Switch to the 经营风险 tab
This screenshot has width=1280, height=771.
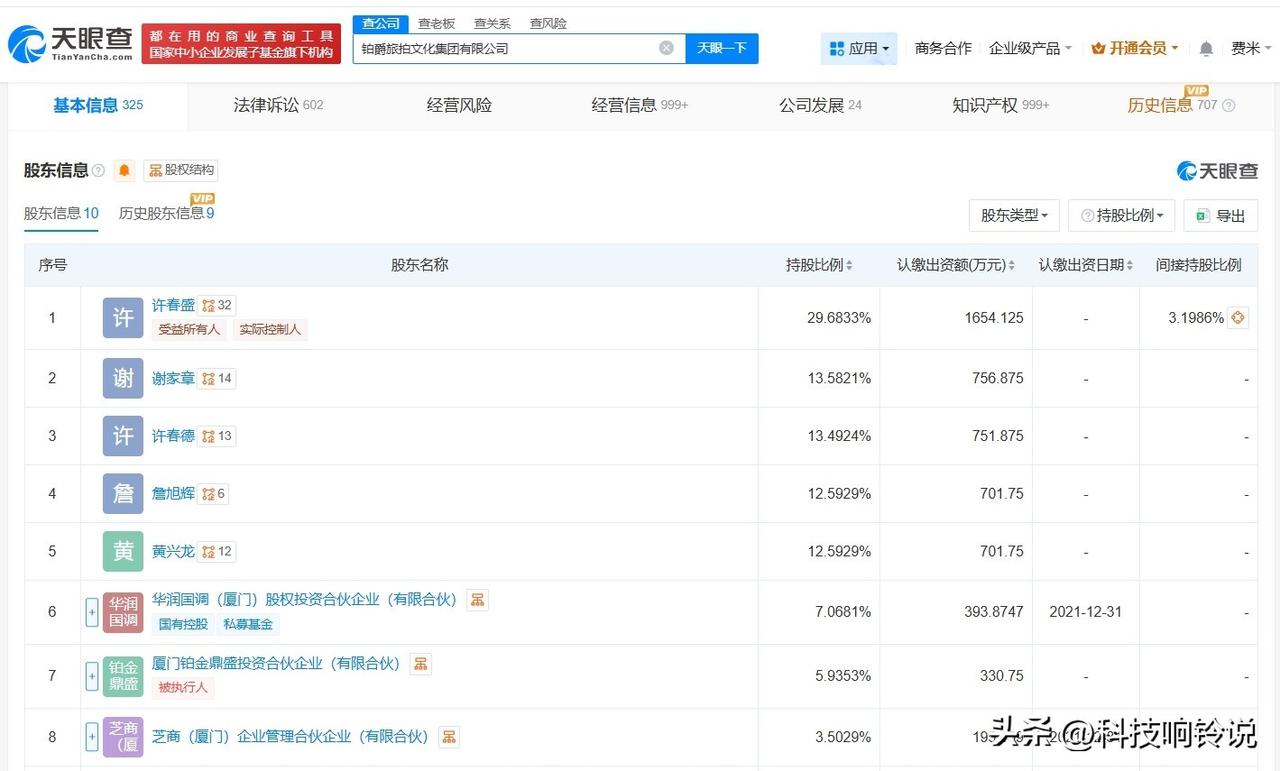click(x=459, y=105)
